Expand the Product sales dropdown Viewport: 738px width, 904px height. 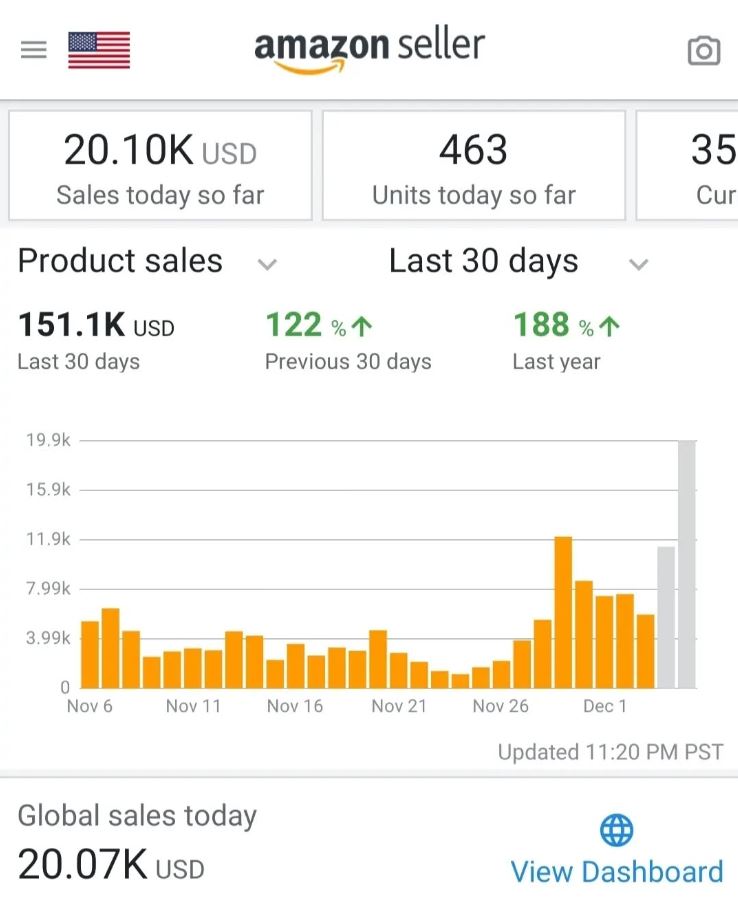coord(266,264)
